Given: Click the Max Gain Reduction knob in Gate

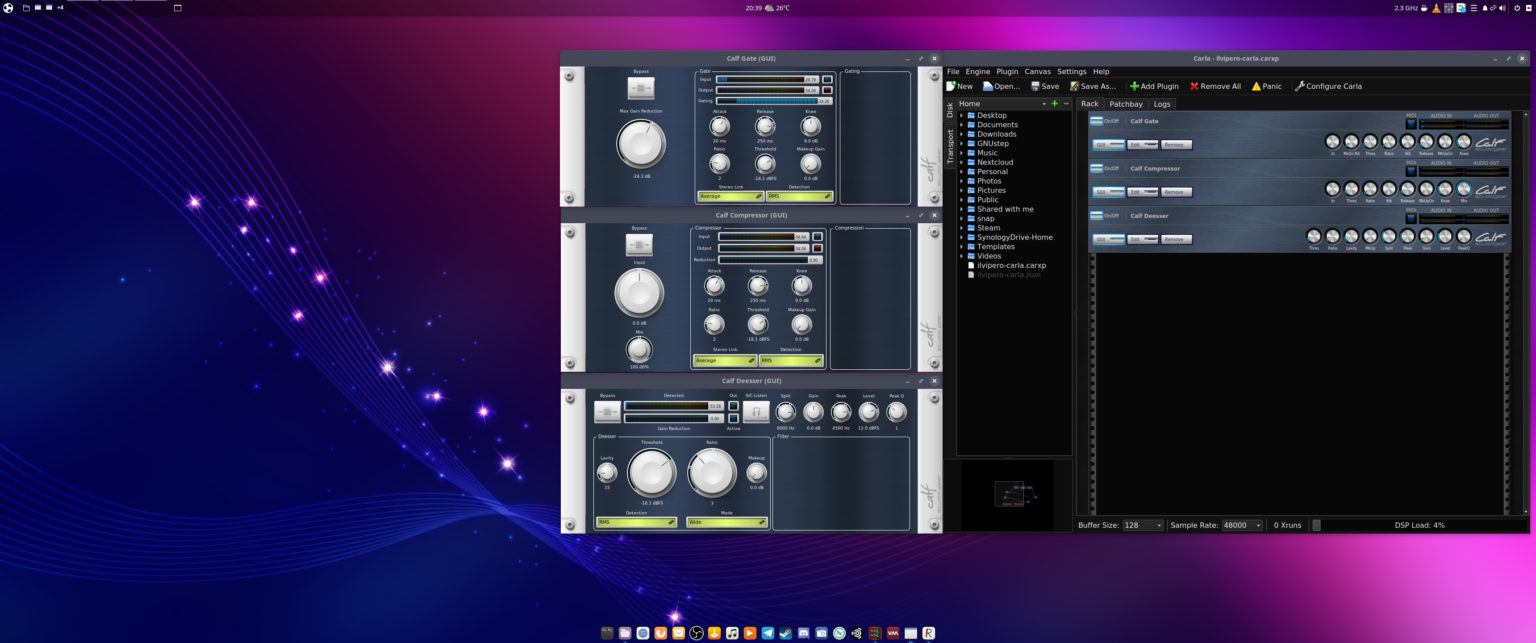Looking at the screenshot, I should tap(641, 144).
